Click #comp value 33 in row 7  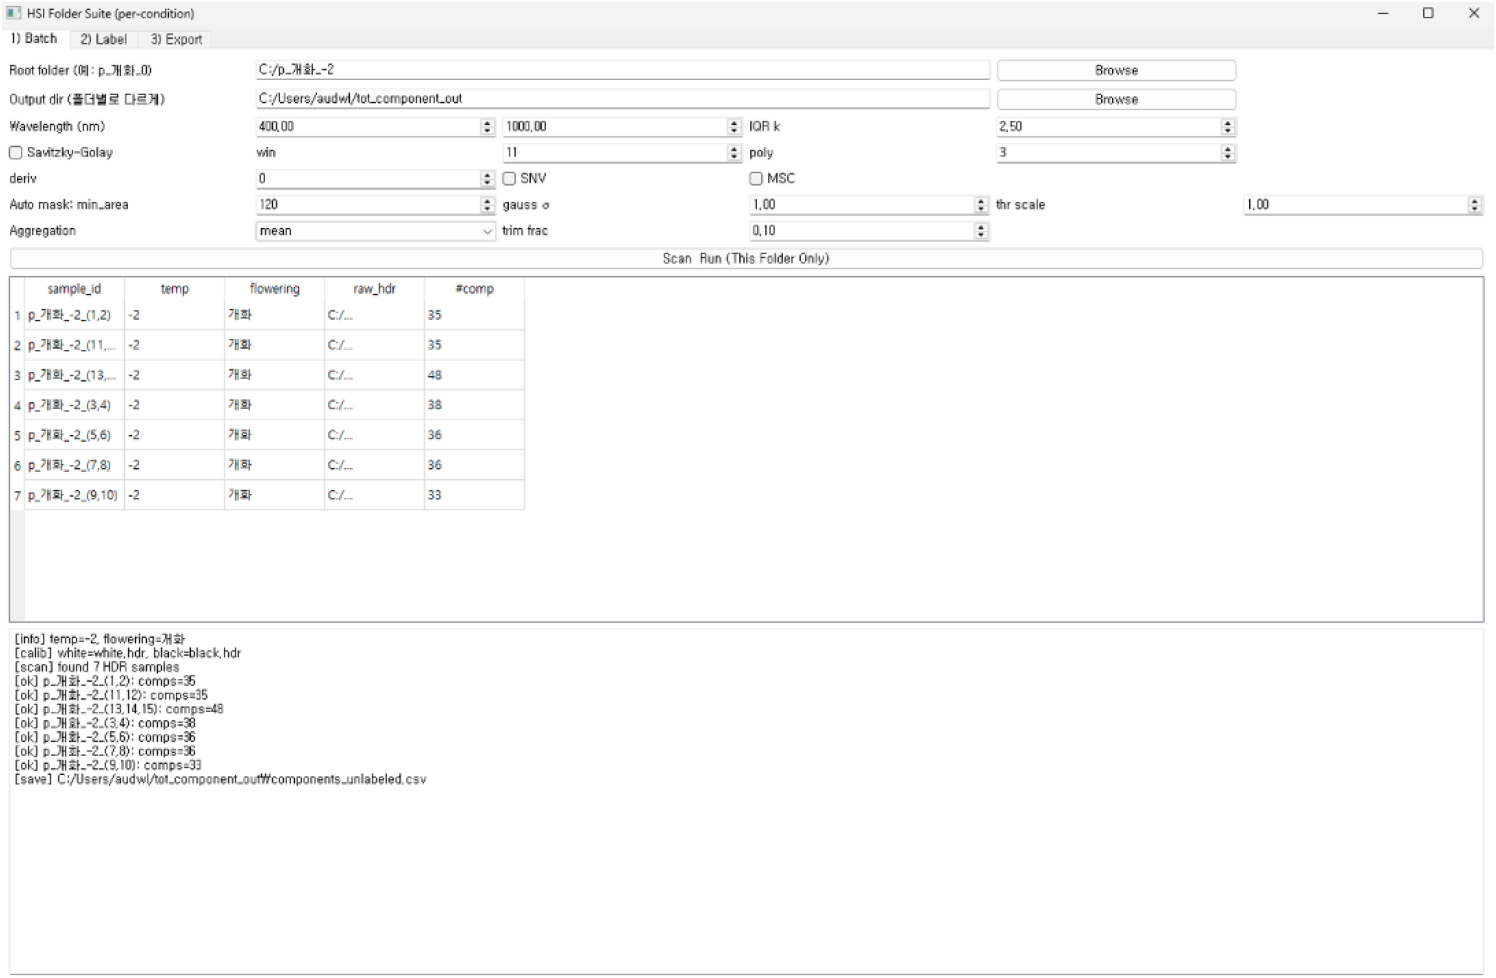click(x=474, y=495)
